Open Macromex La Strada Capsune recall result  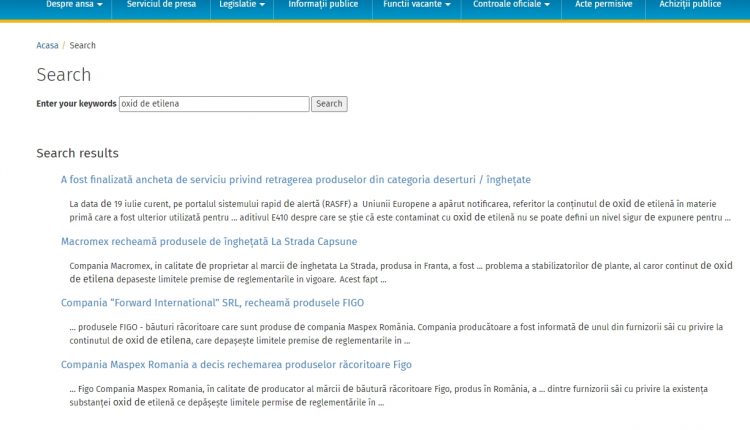209,242
